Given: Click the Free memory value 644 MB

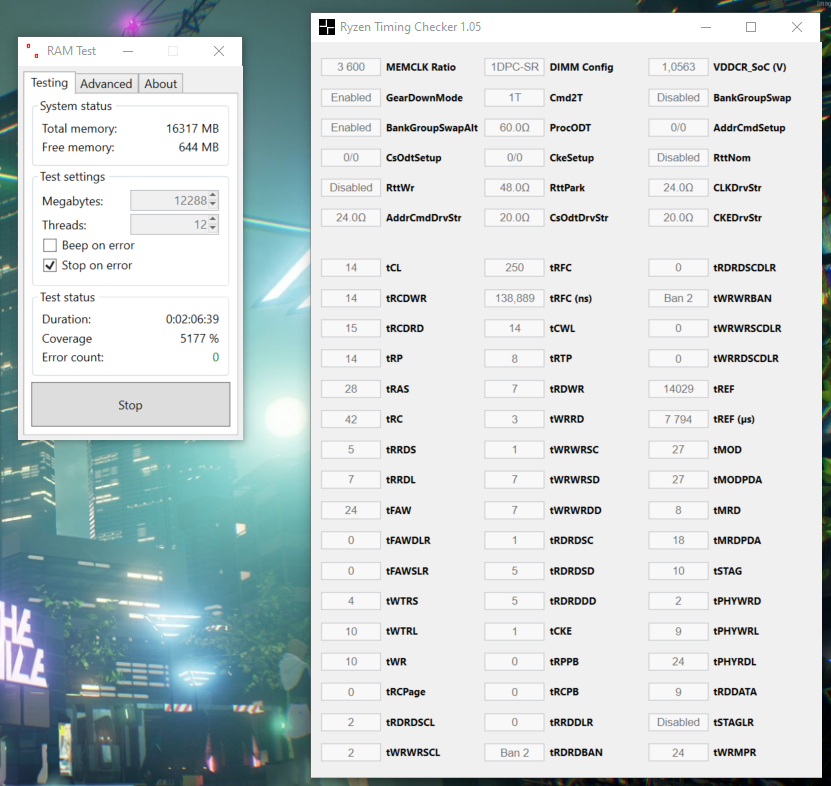Looking at the screenshot, I should pyautogui.click(x=199, y=147).
